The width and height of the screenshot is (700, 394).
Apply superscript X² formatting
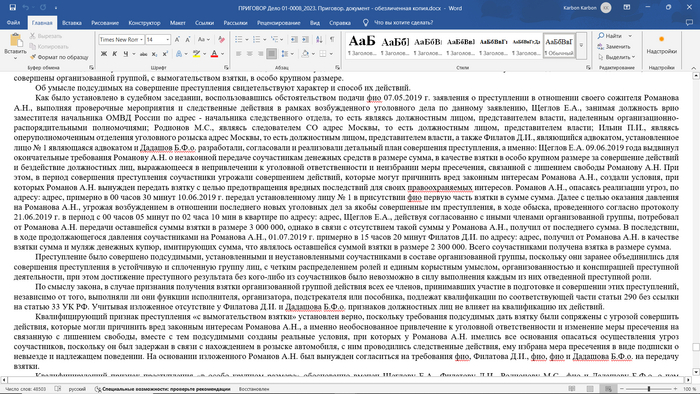tap(165, 54)
